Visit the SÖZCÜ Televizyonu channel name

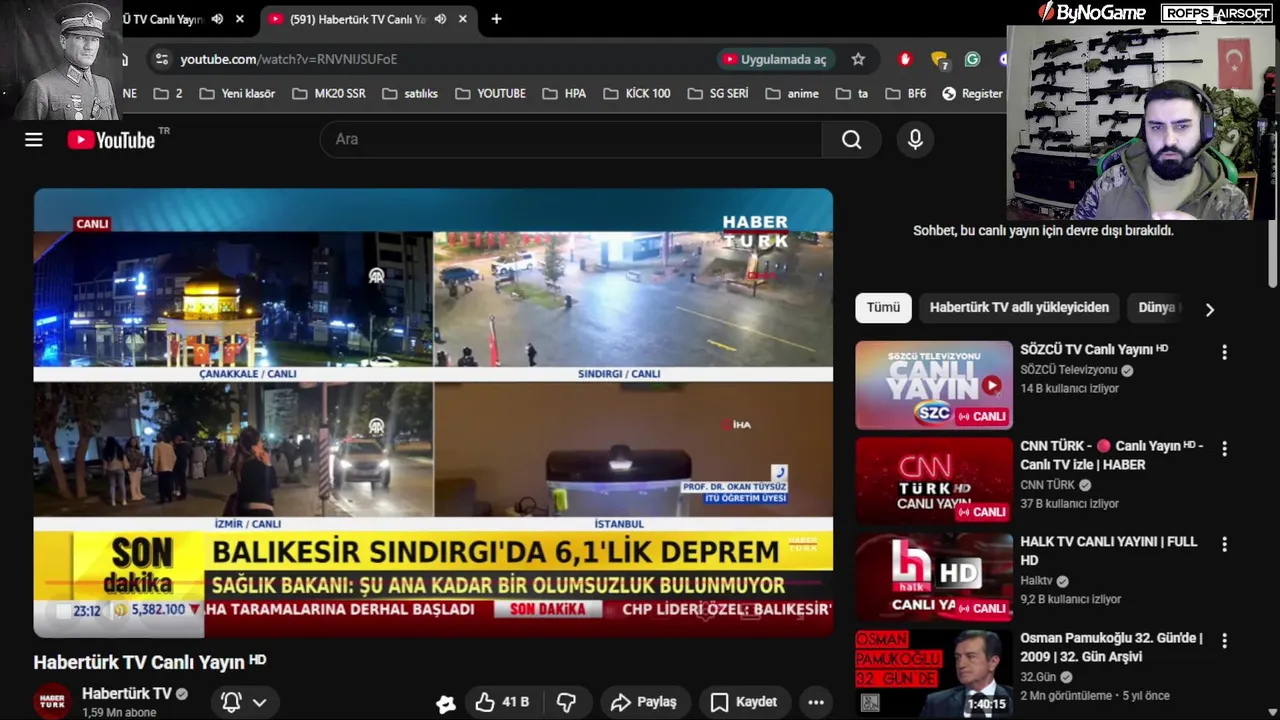(x=1069, y=370)
